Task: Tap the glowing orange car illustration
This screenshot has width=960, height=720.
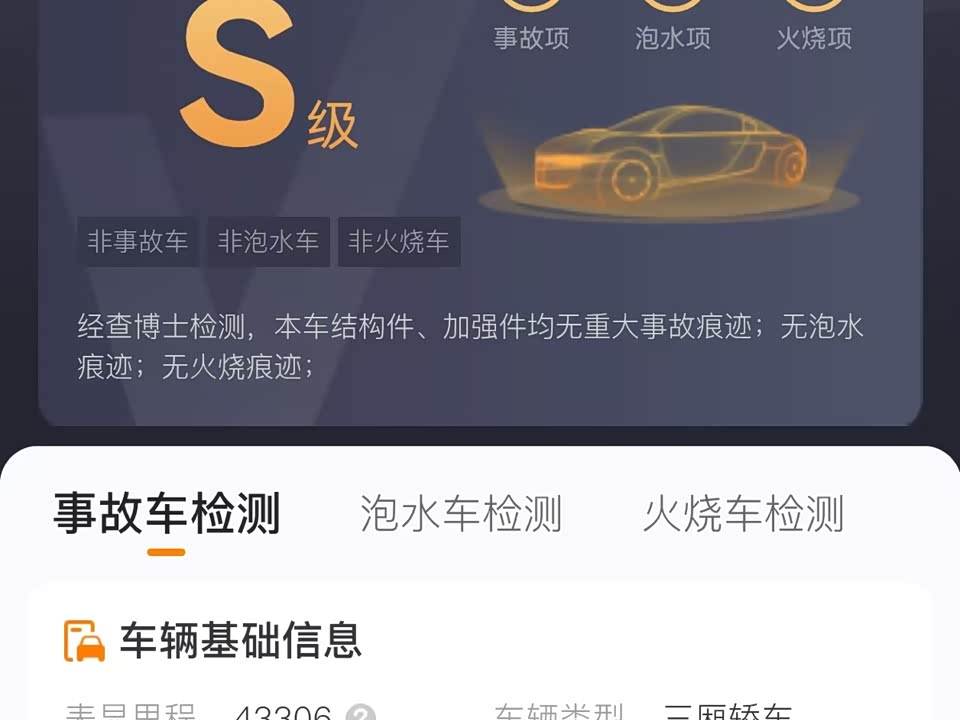Action: [669, 162]
